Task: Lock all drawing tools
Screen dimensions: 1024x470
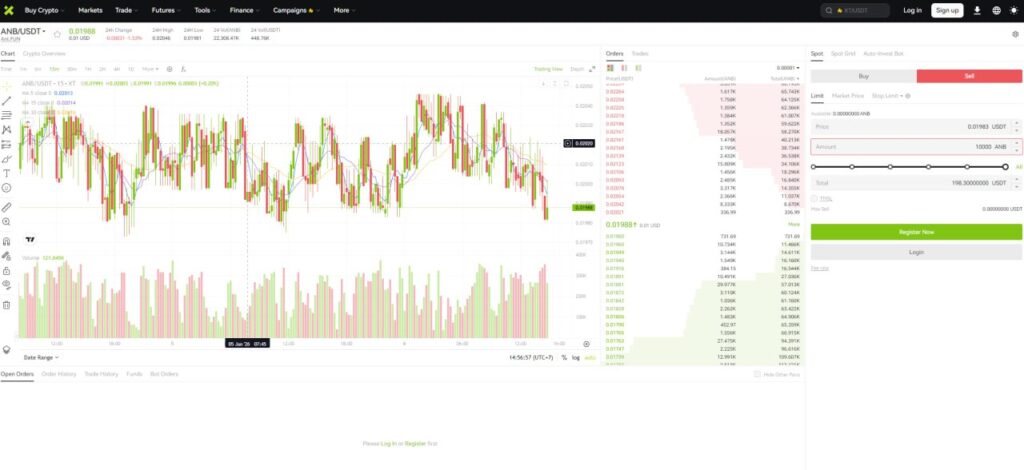Action: point(7,270)
